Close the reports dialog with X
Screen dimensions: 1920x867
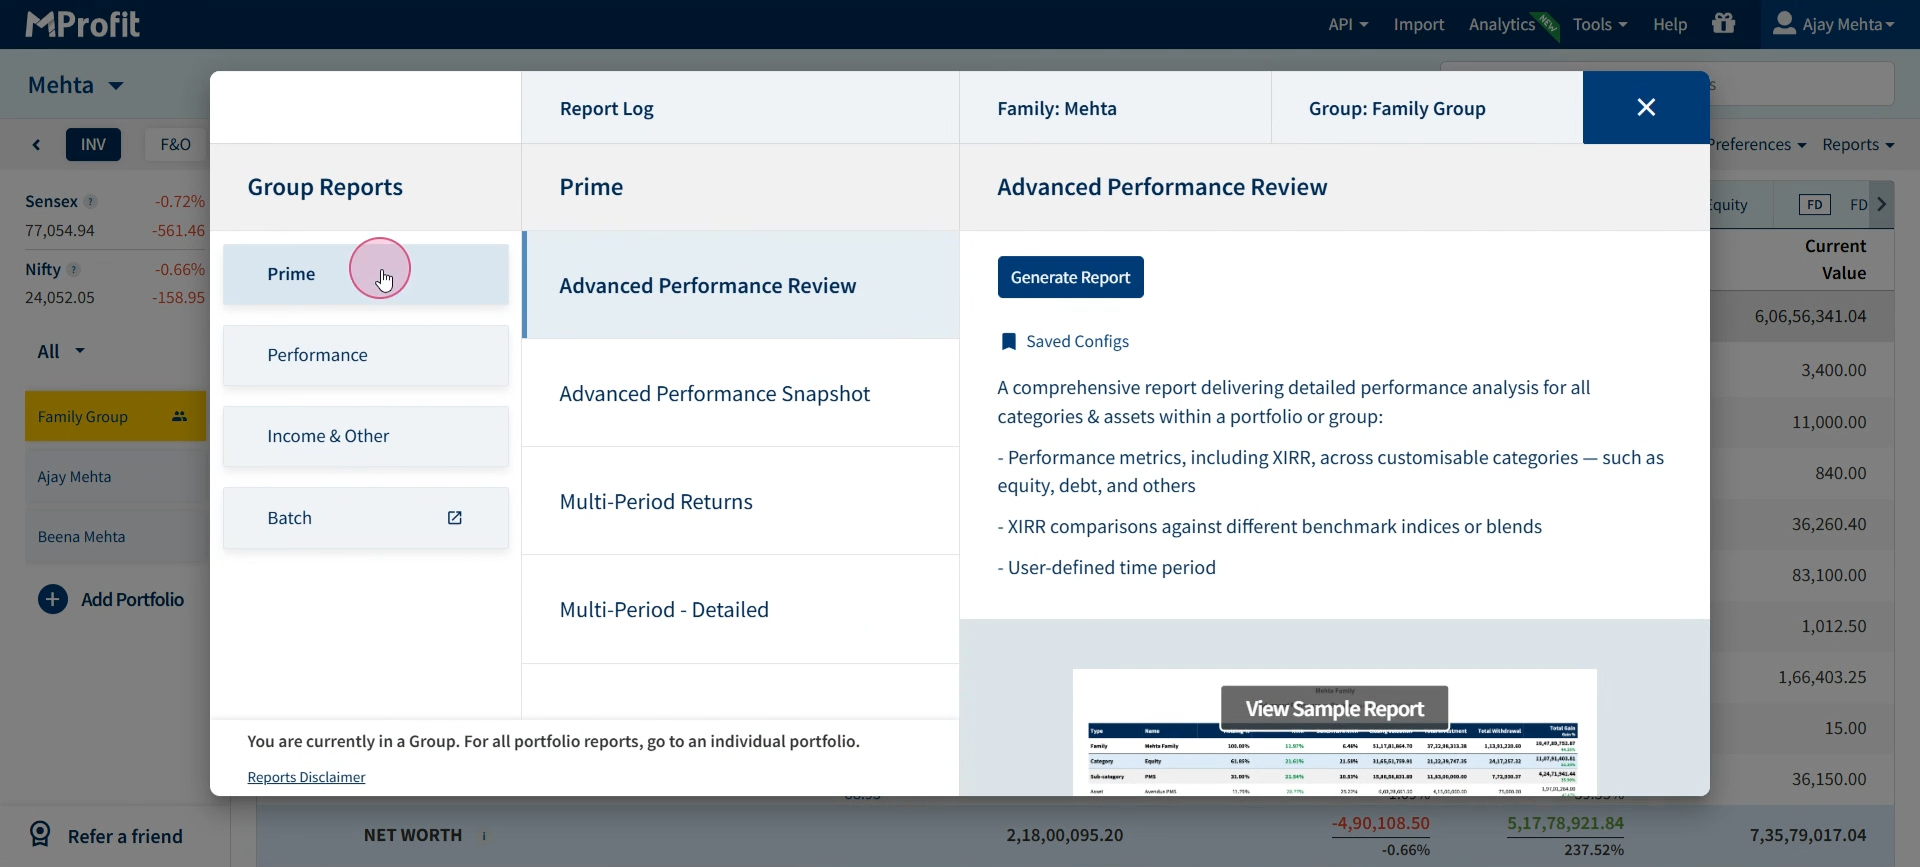click(1646, 107)
